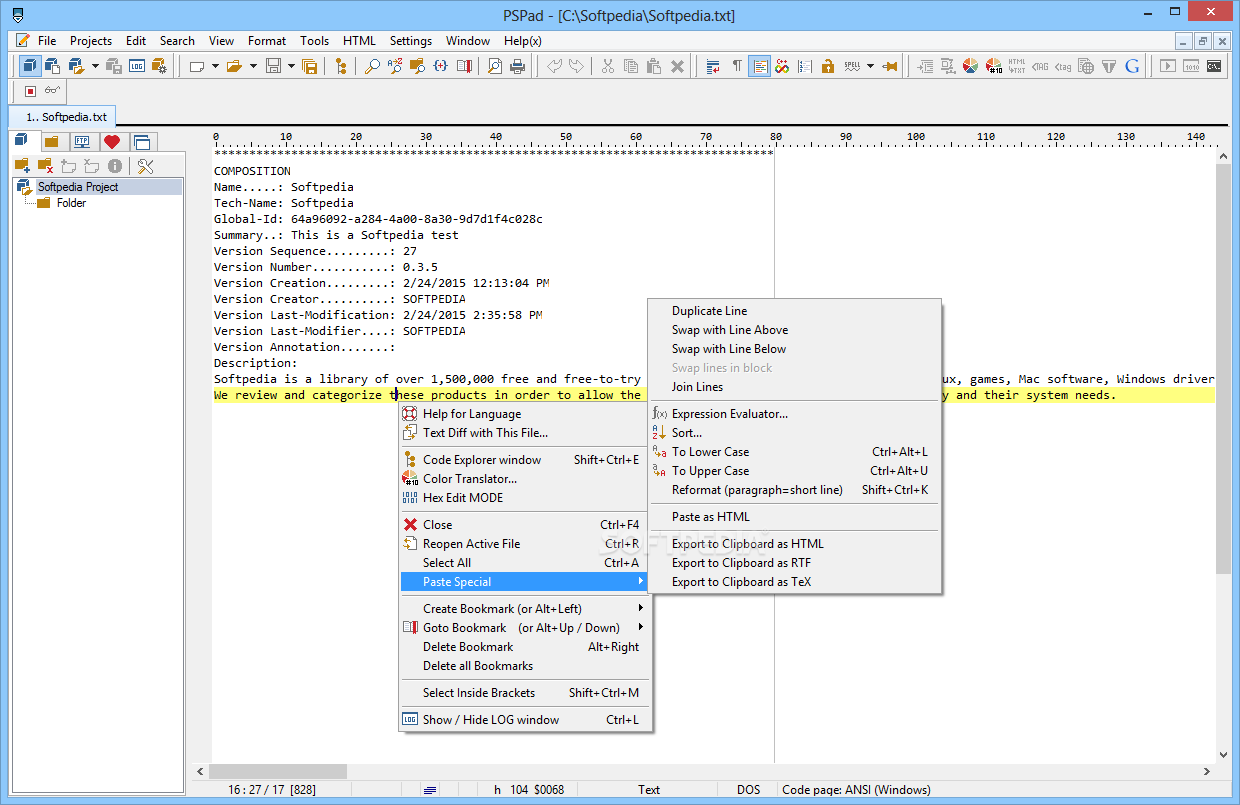Open dropdown arrow beside New File icon
This screenshot has height=805, width=1240.
[215, 66]
